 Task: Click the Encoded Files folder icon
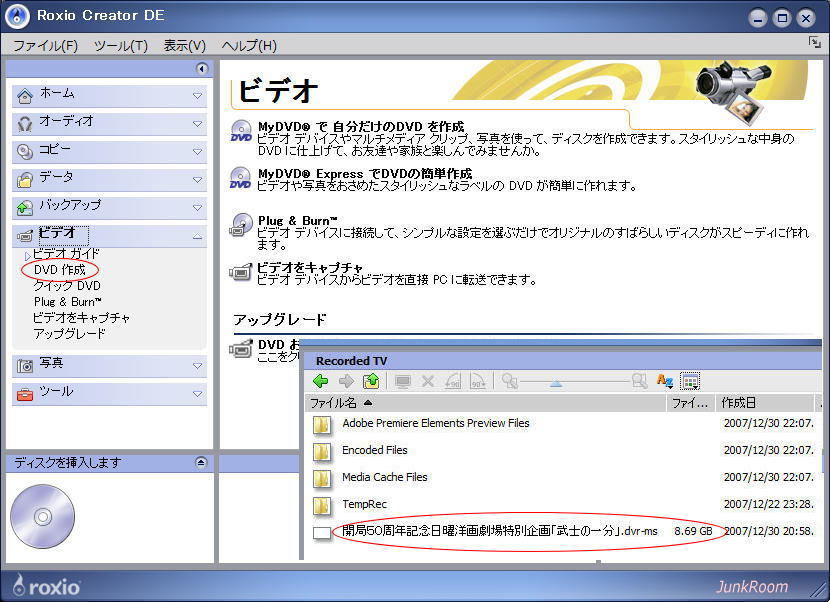point(322,452)
